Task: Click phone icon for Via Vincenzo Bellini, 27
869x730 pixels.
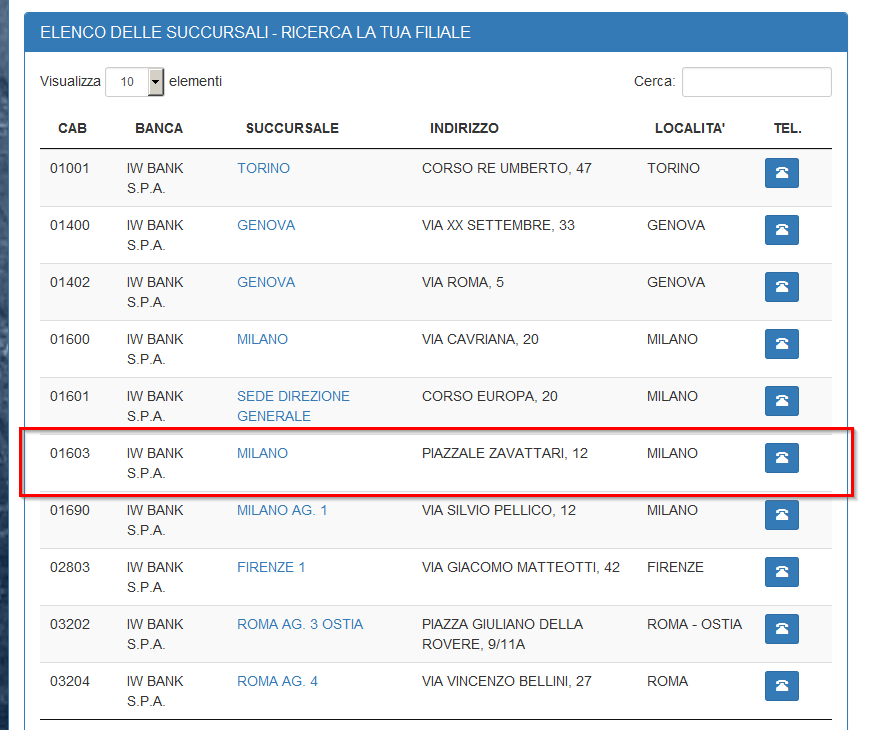Action: 781,686
